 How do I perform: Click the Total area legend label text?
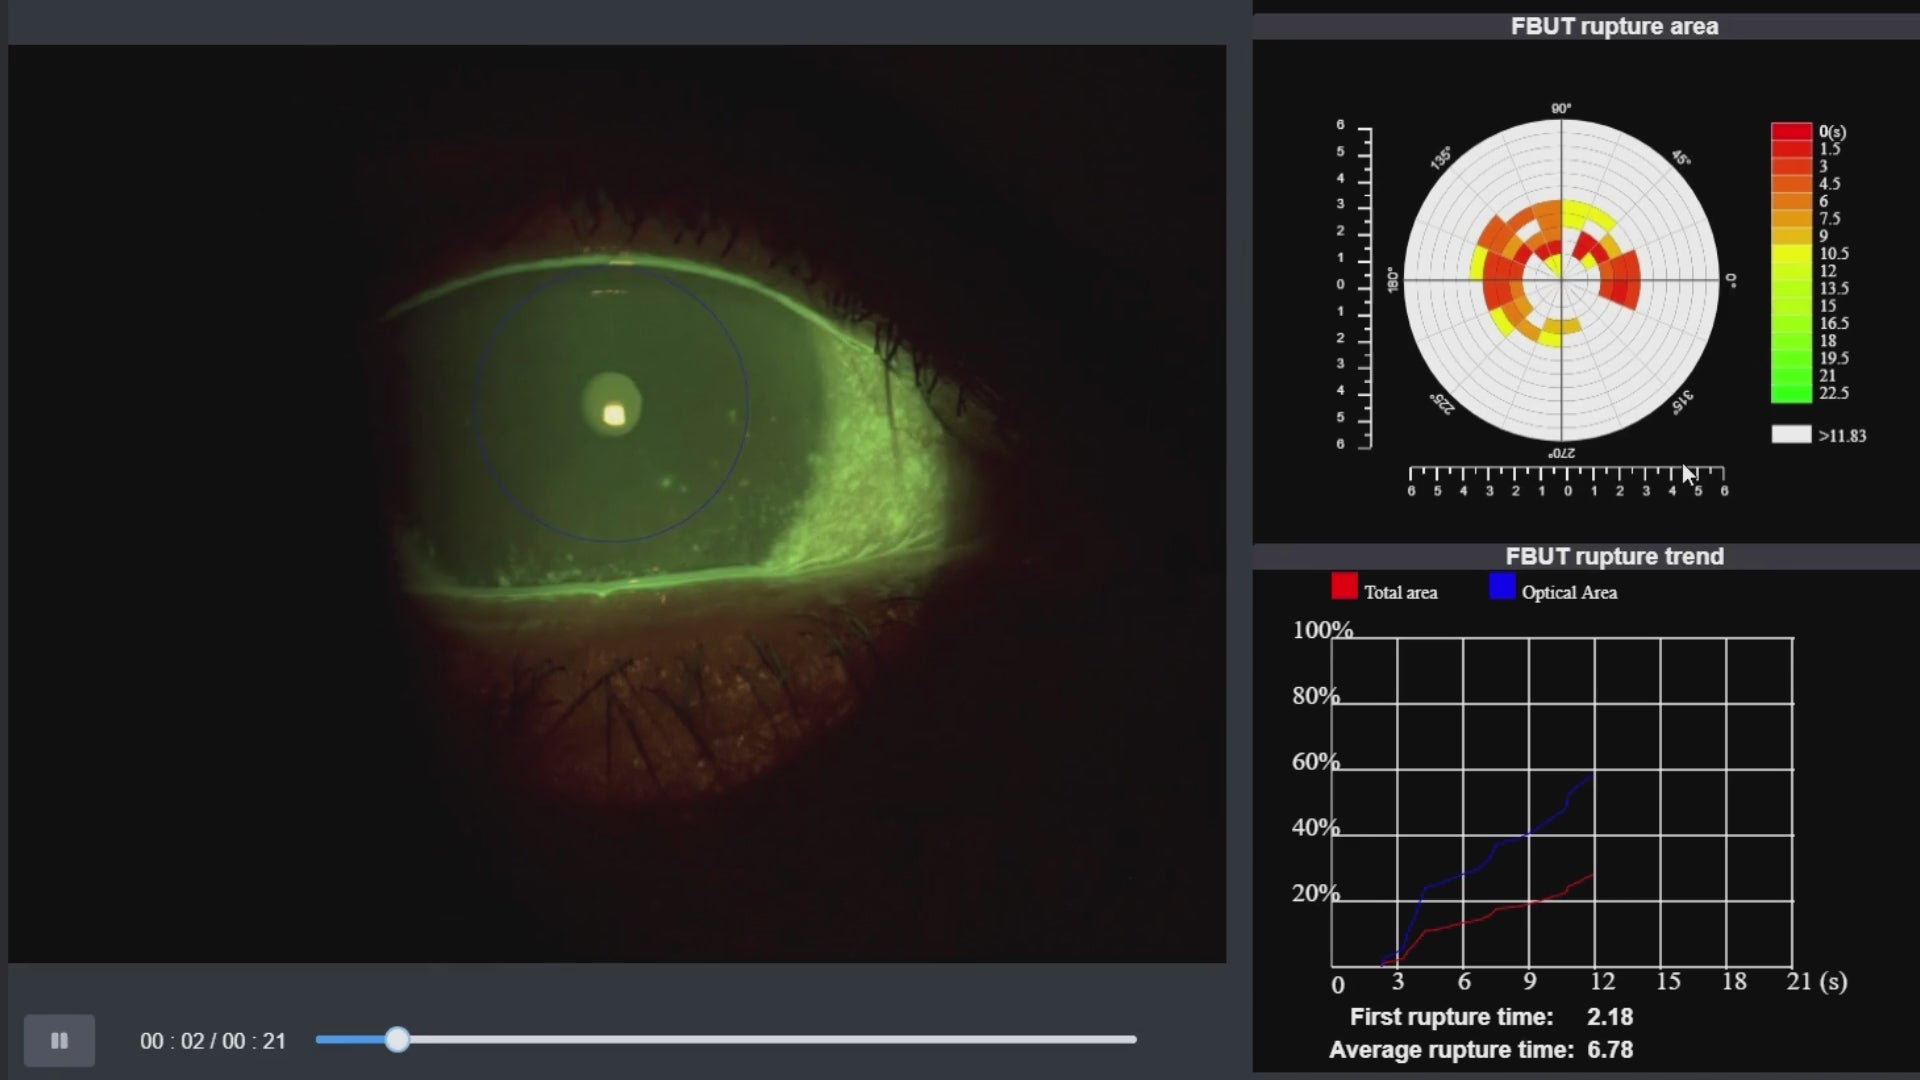(x=1400, y=593)
